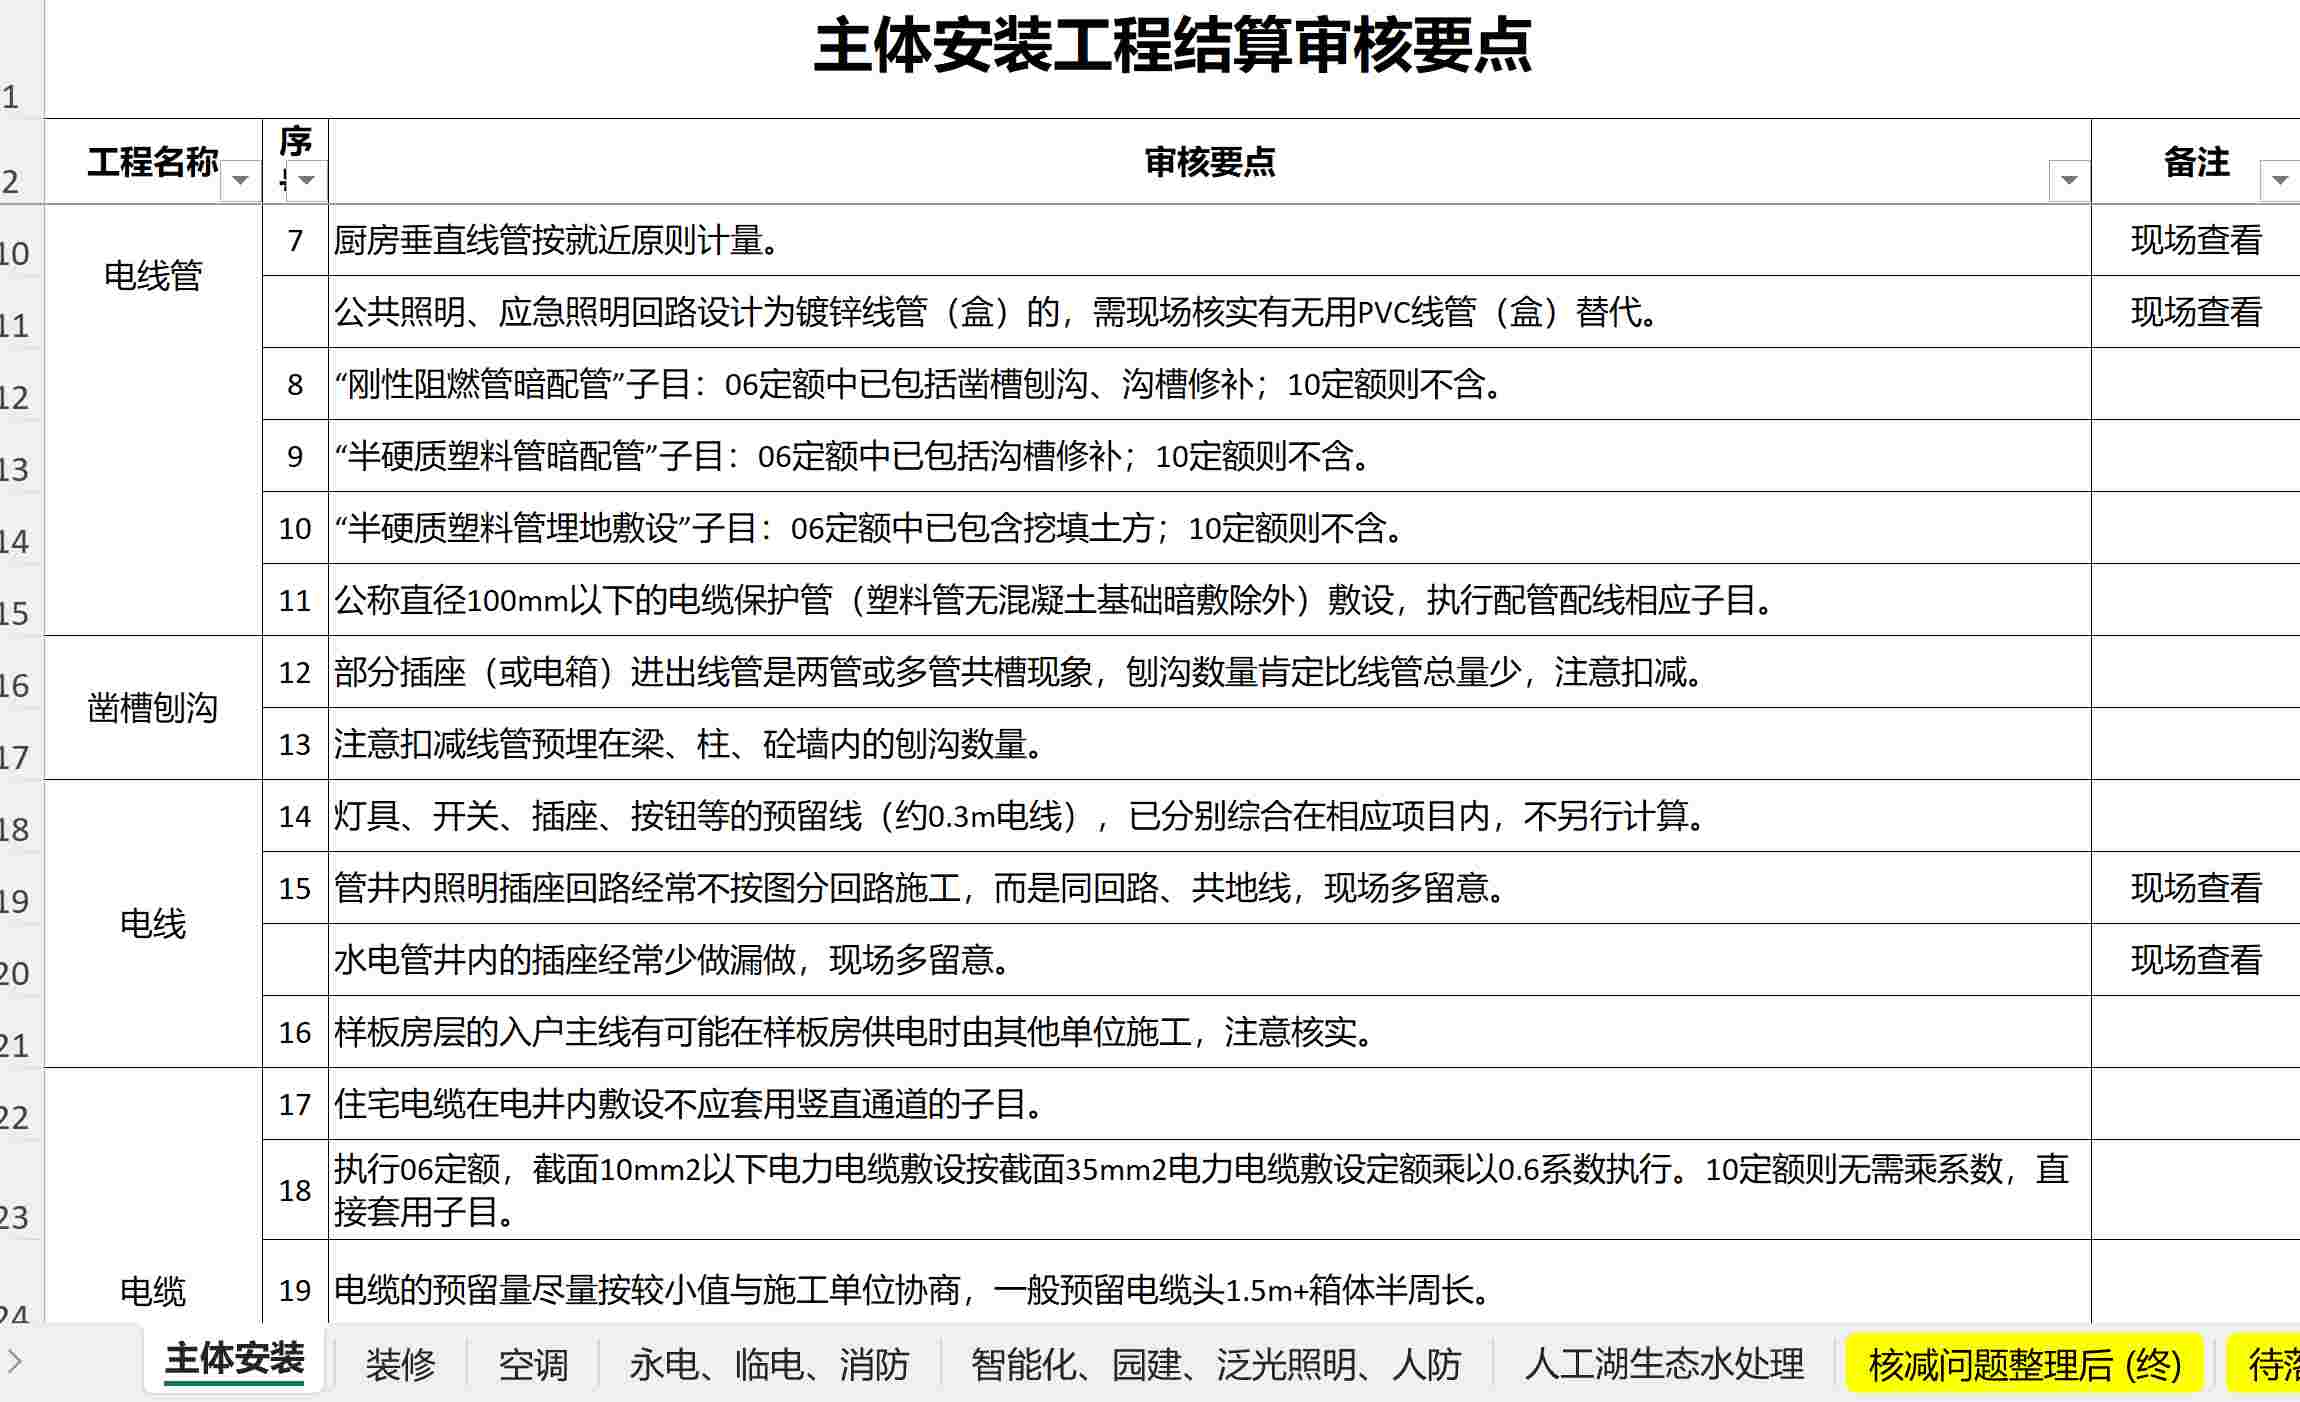Click the cell starting with 部分插座（或电箱）
This screenshot has width=2300, height=1402.
(1210, 672)
